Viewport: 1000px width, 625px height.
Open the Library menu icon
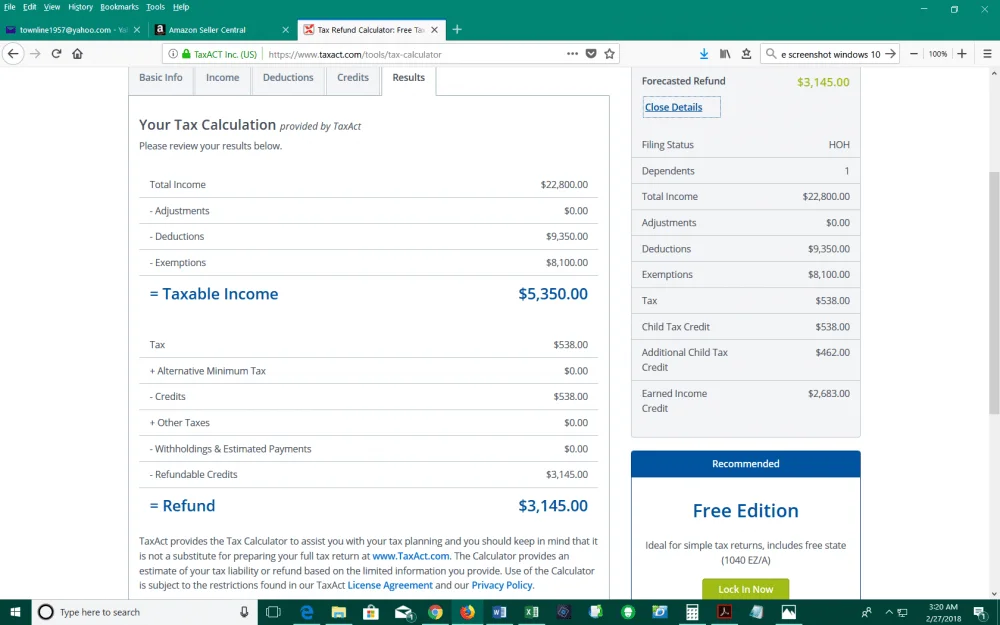click(725, 54)
